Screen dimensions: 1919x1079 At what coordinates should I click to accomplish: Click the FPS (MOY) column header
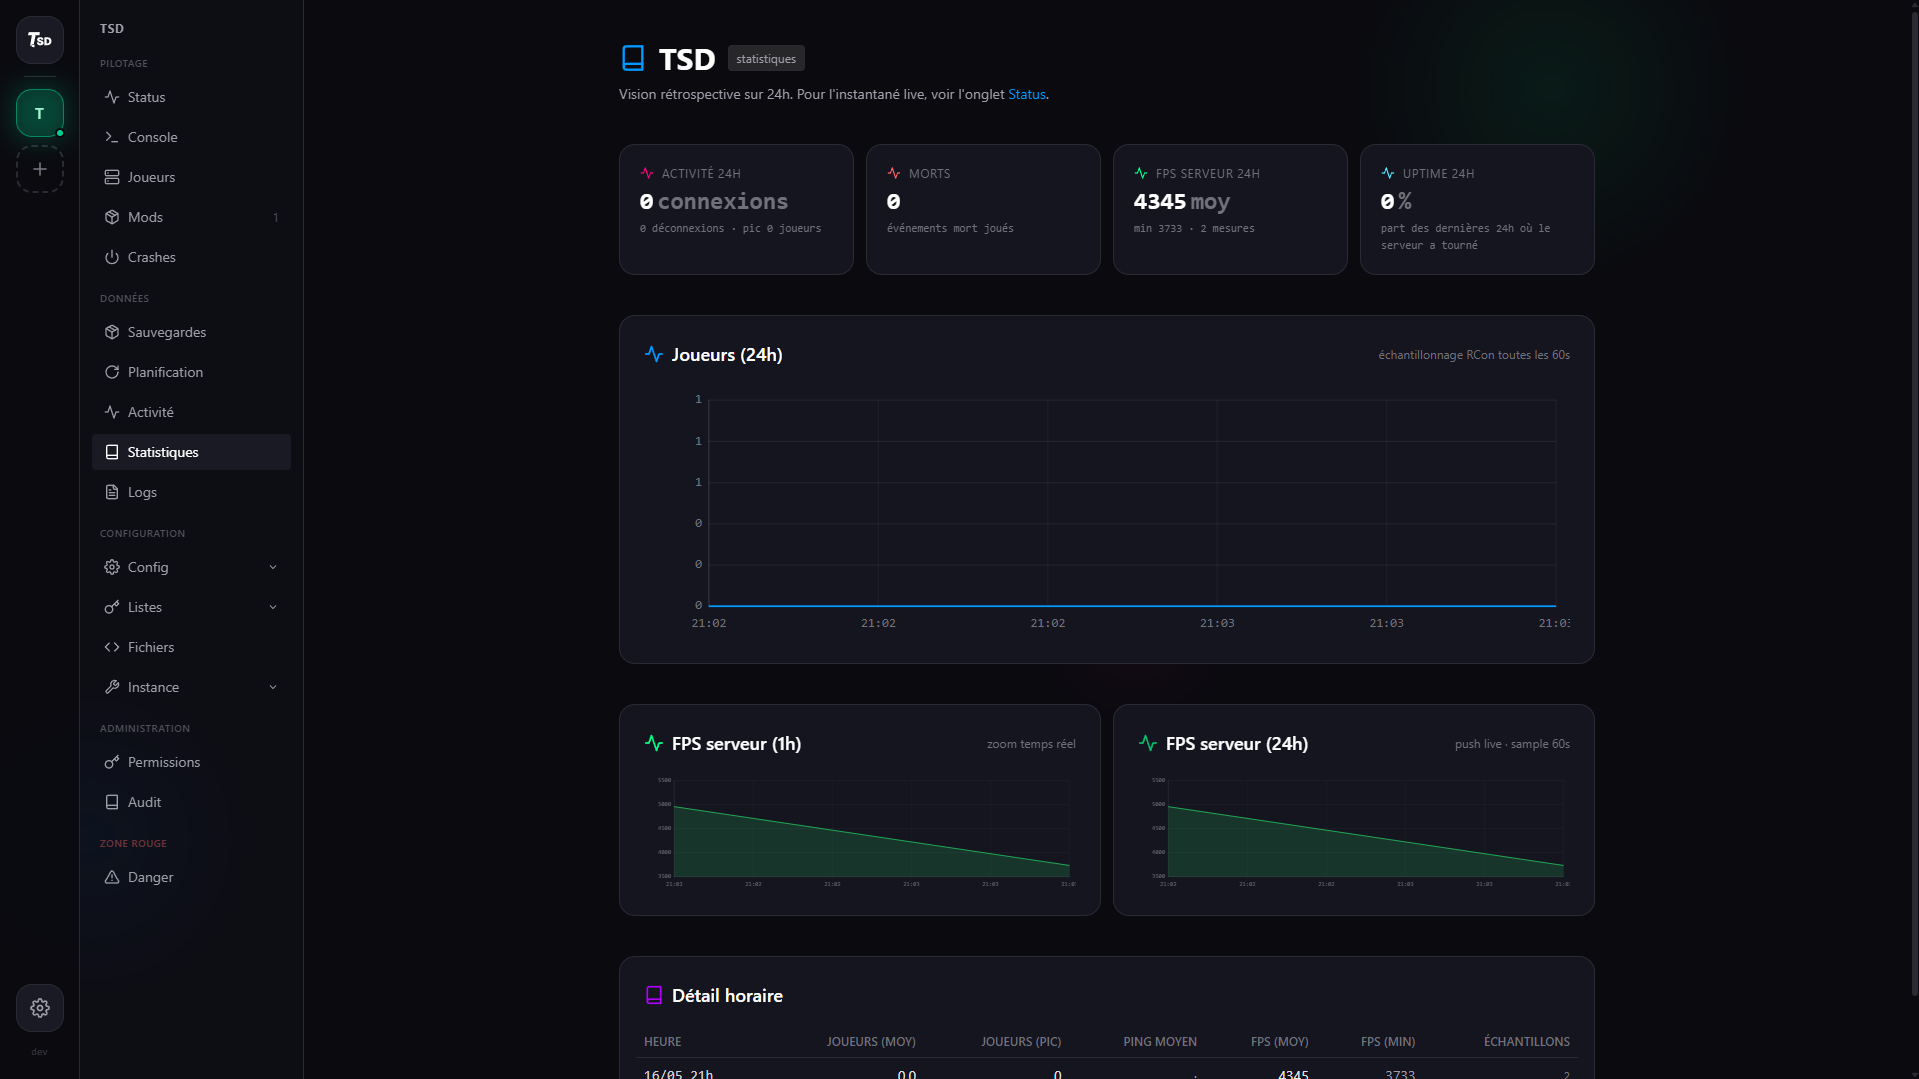1279,1041
